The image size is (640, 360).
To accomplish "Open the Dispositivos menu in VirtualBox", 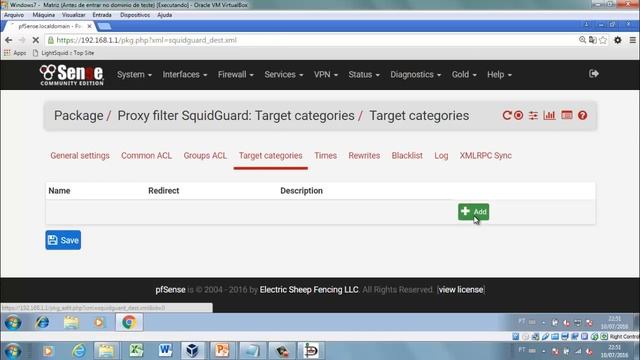I will pyautogui.click(x=135, y=15).
